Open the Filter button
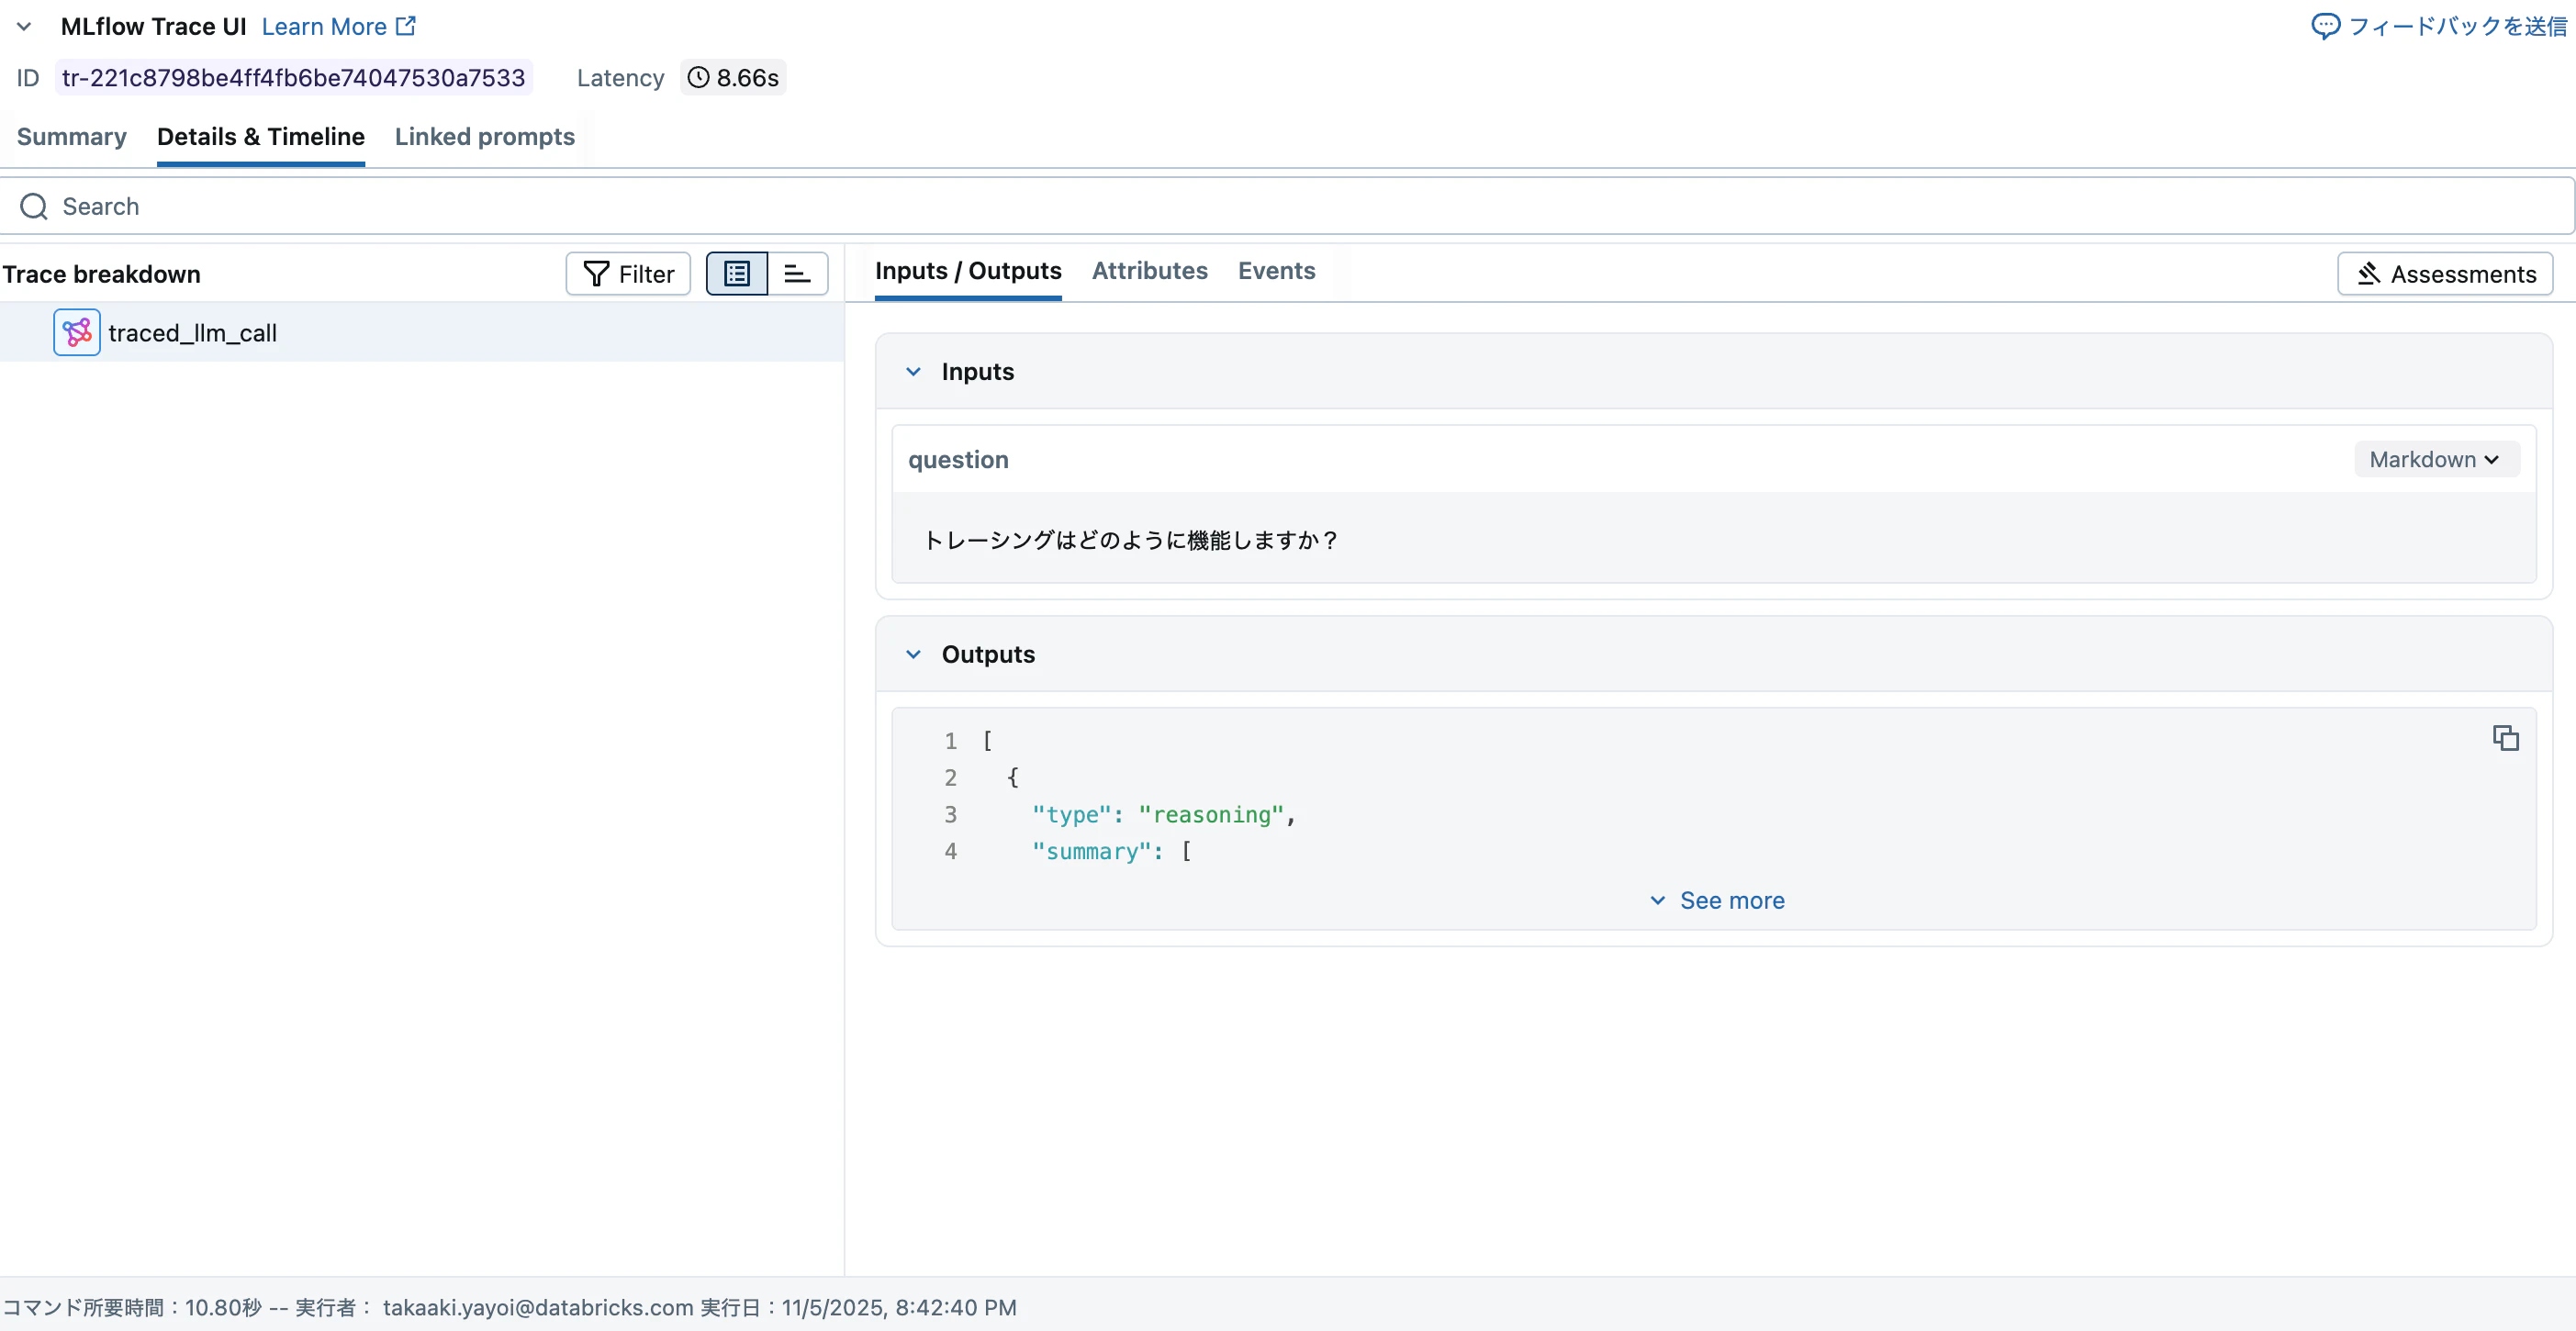This screenshot has height=1331, width=2576. click(x=628, y=274)
